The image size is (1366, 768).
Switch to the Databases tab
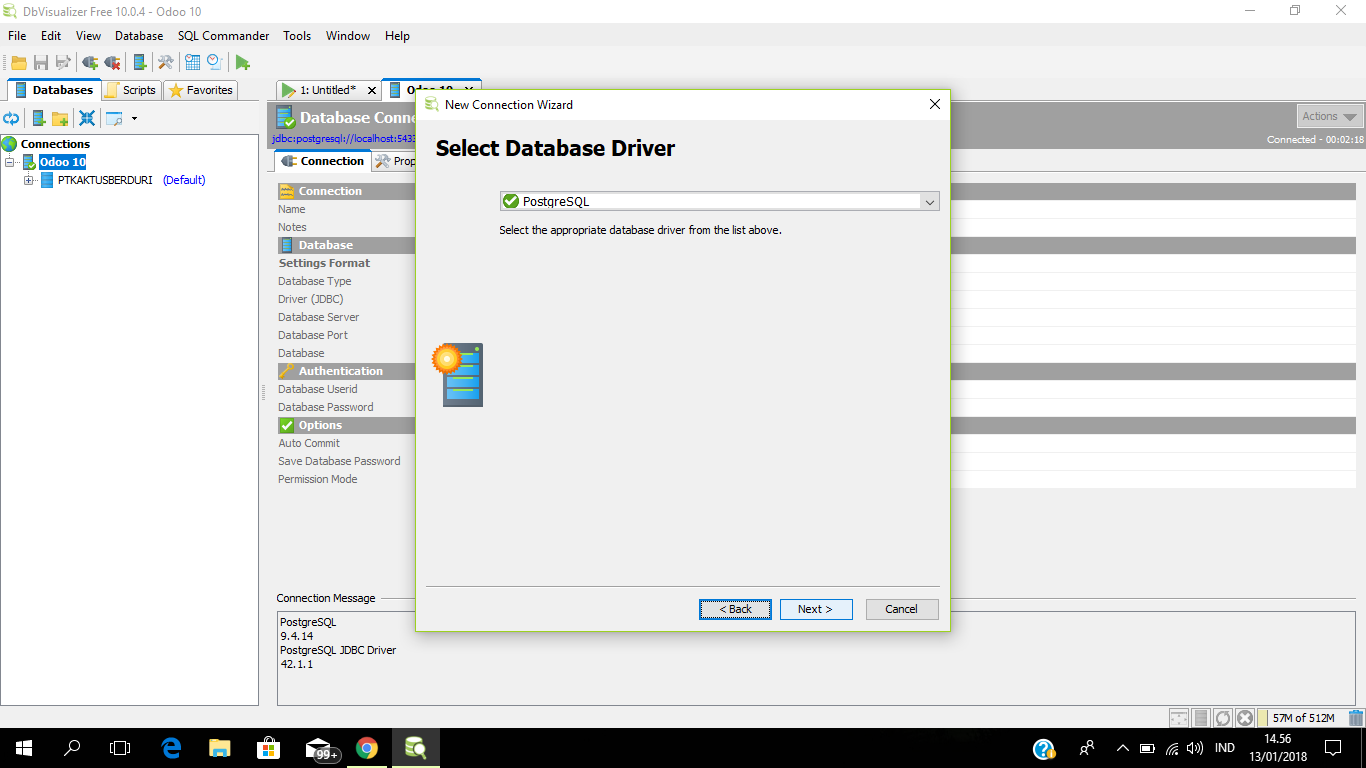54,90
